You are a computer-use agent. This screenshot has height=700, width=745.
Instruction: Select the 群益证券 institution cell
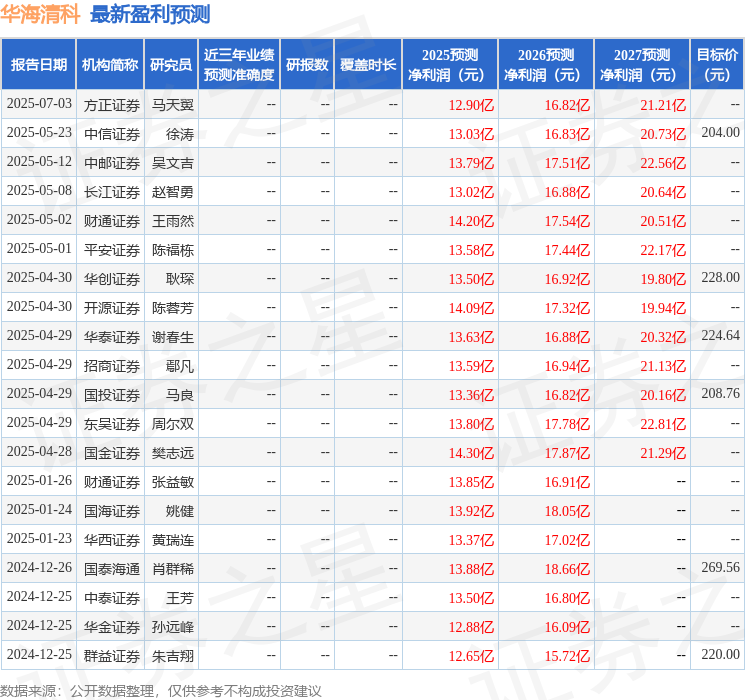coord(112,656)
